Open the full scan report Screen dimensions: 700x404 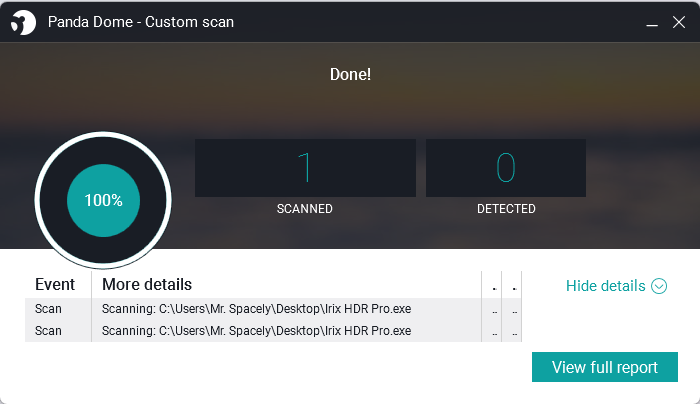[604, 367]
